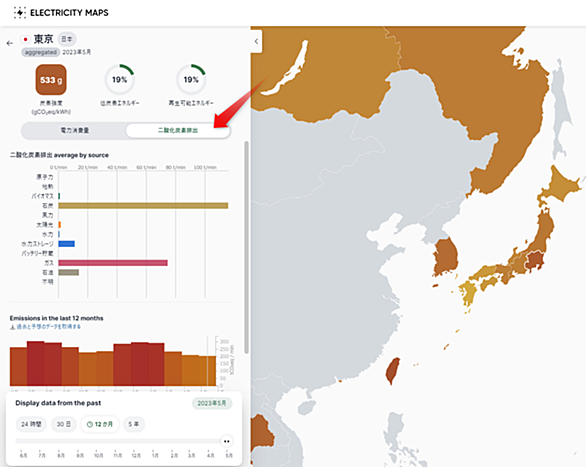Screen dimensions: 586x467
Task: Click the 石炭 coal emissions bar
Action: pos(143,206)
